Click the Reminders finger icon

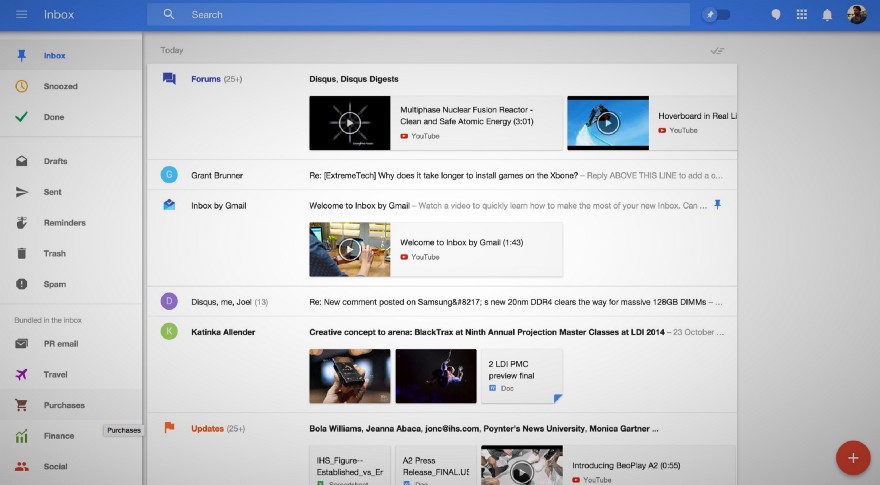tap(21, 223)
